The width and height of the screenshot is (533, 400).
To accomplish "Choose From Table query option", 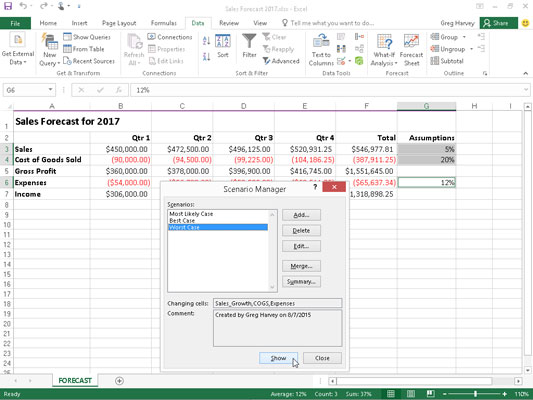I will tap(84, 49).
